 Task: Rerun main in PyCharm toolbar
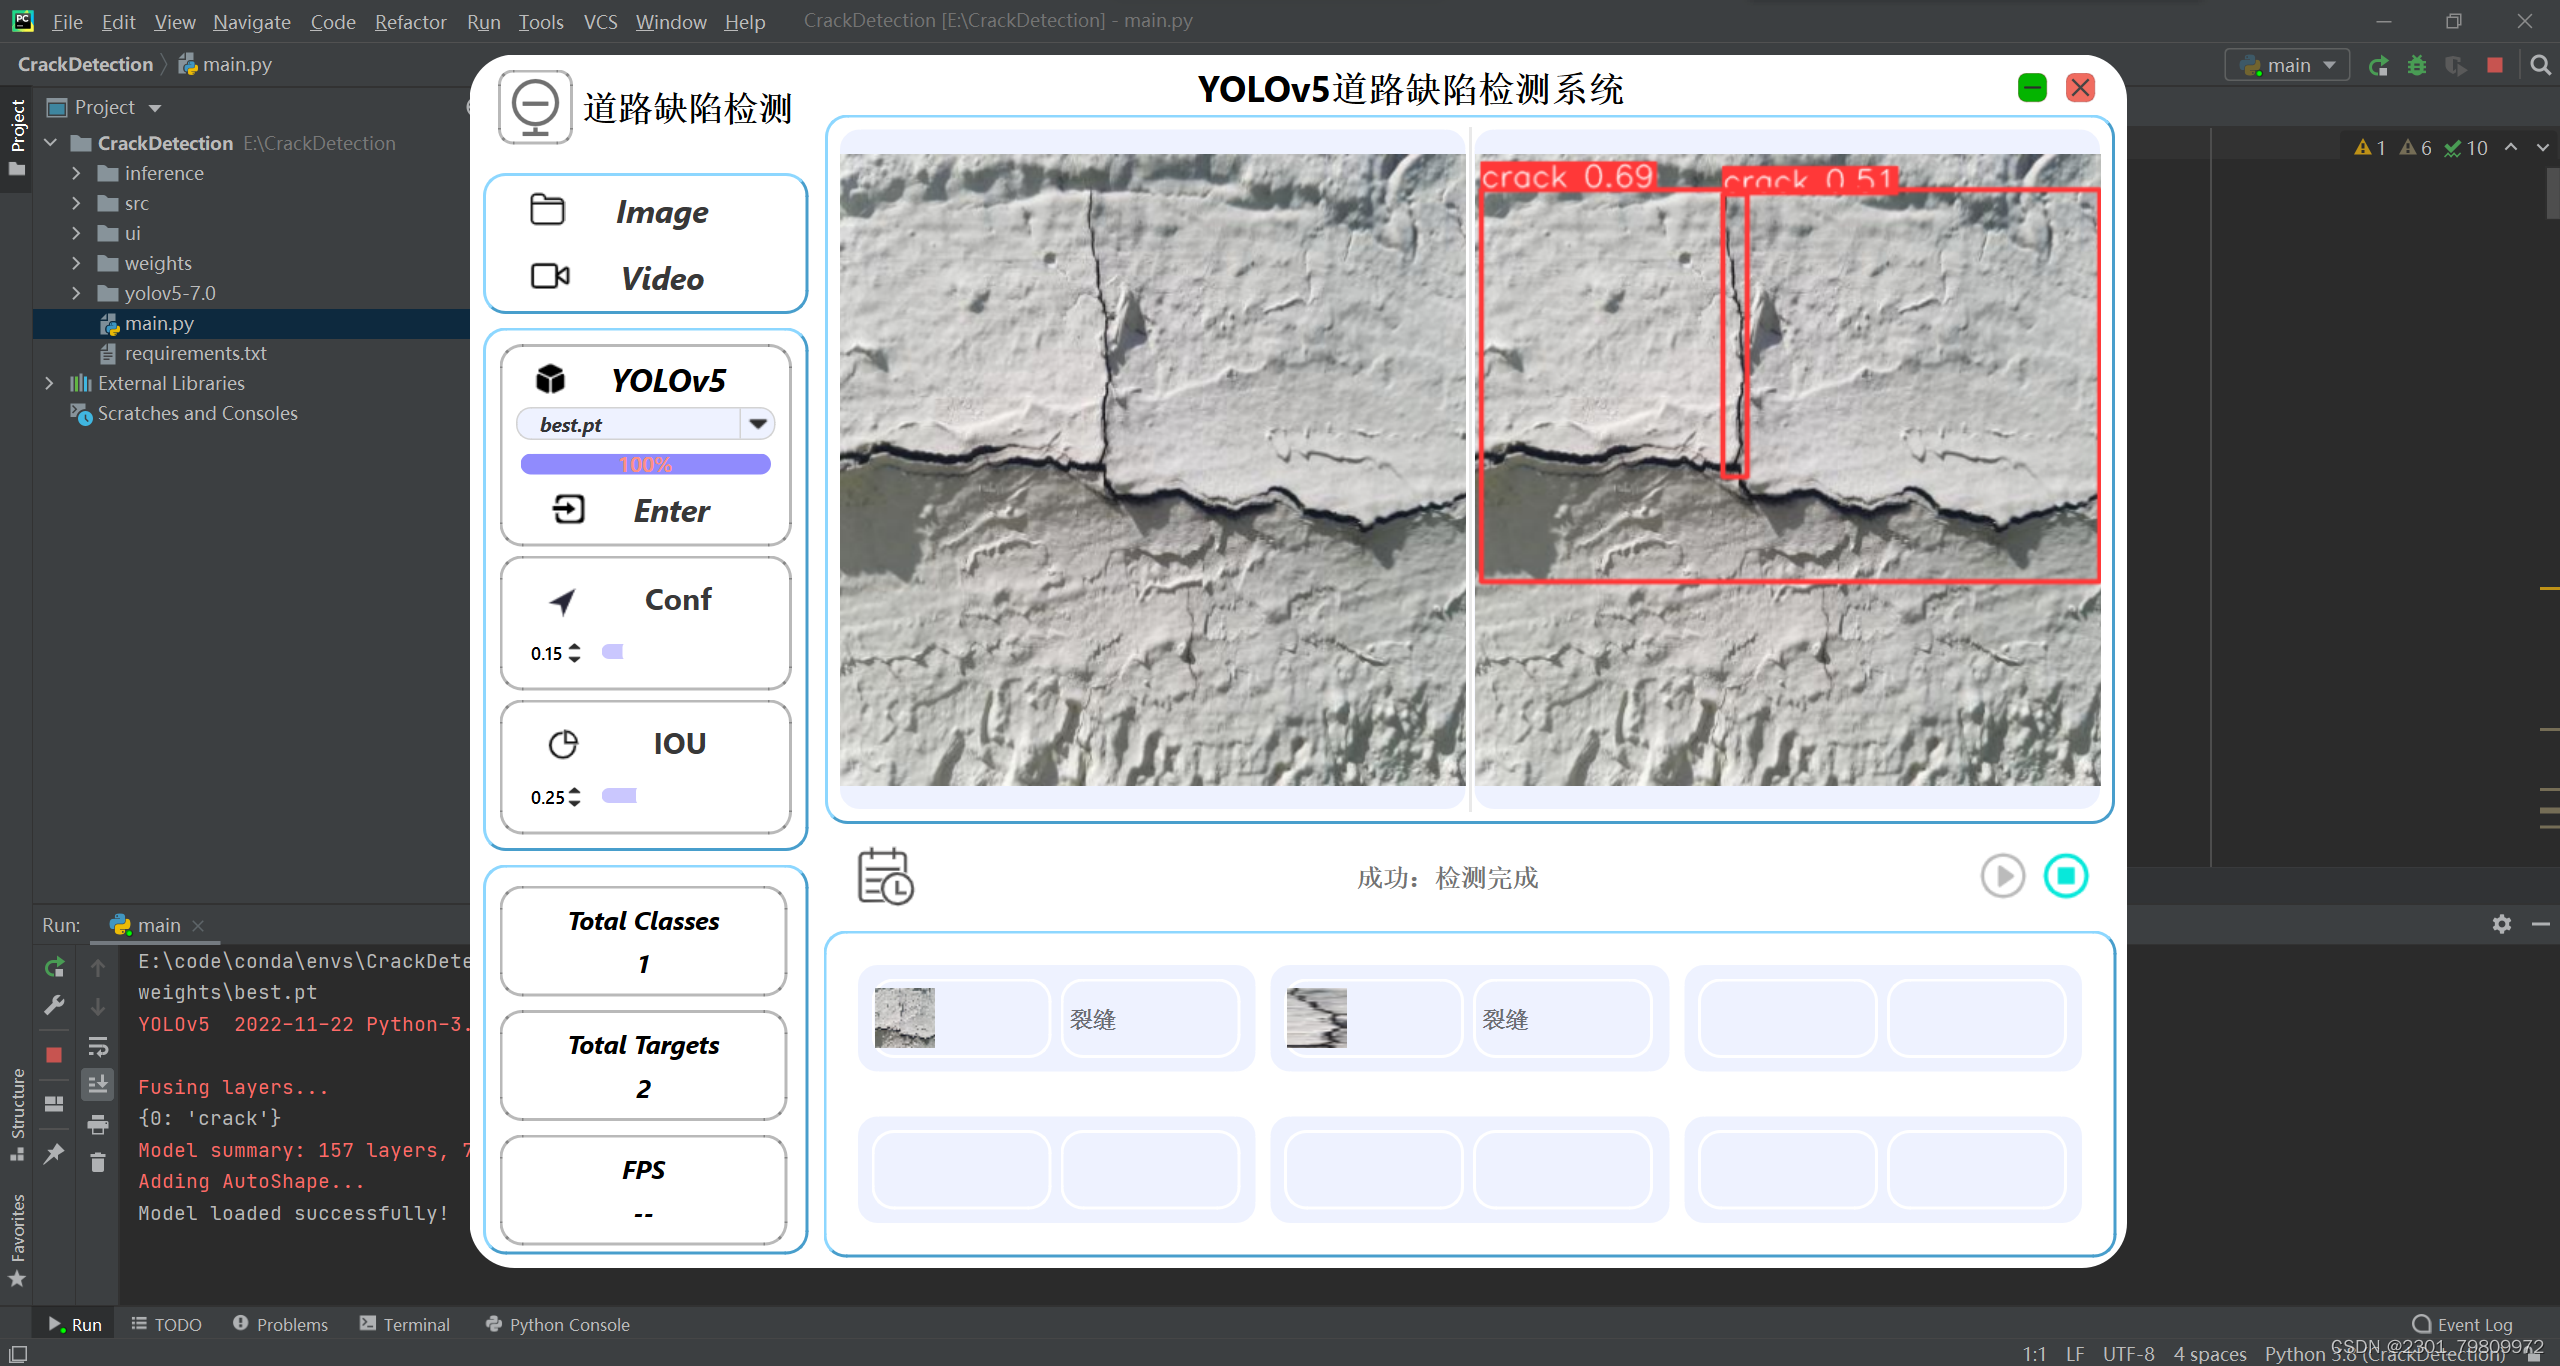(x=2379, y=66)
